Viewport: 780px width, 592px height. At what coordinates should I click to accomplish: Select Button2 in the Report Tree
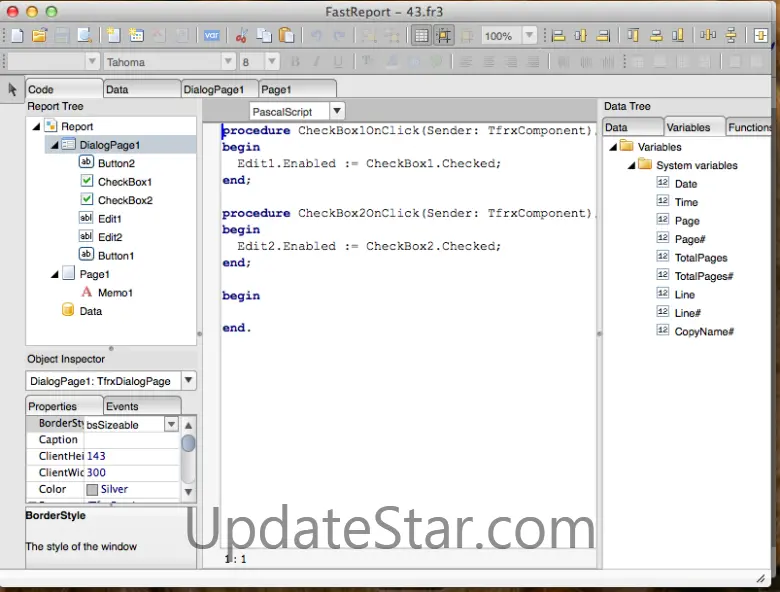click(x=116, y=164)
